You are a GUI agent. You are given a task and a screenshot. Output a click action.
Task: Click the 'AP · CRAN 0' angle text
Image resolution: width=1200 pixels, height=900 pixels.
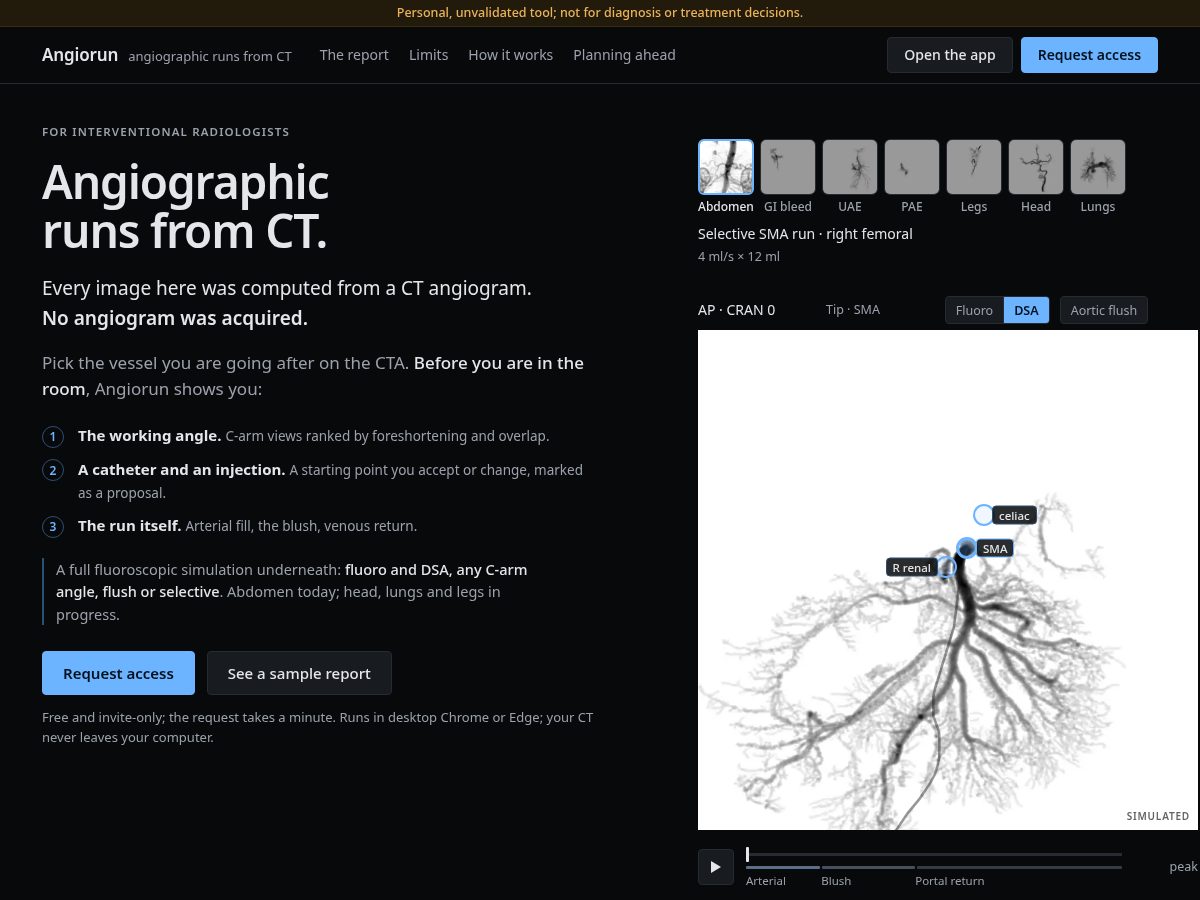(736, 310)
